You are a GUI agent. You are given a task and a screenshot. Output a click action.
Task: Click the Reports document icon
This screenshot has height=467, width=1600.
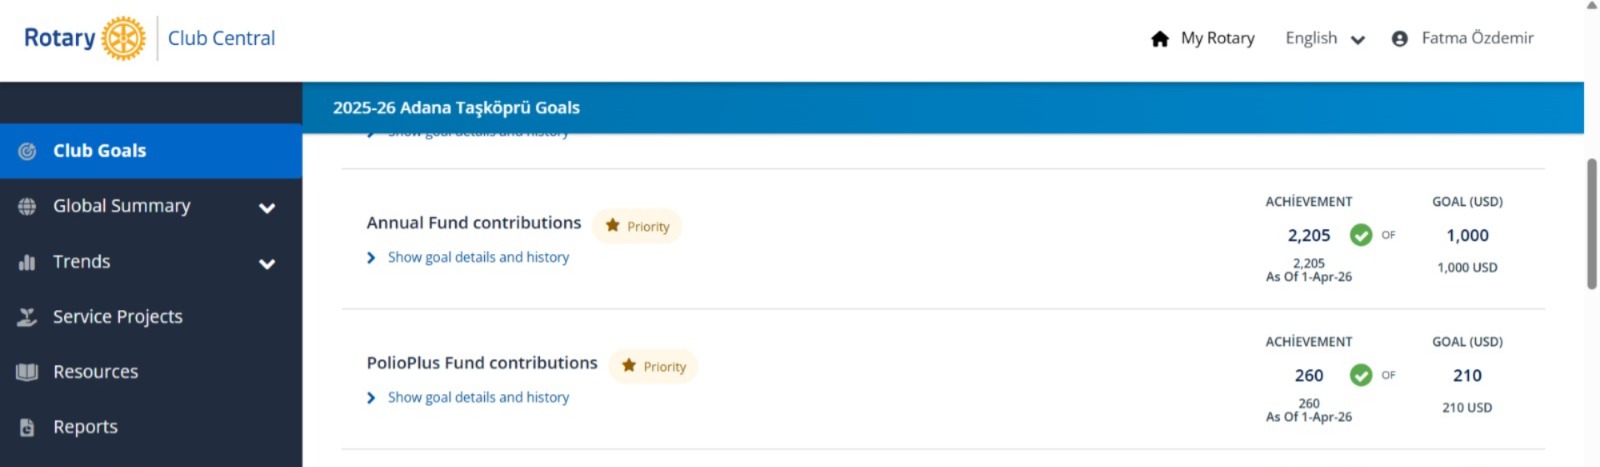(28, 427)
